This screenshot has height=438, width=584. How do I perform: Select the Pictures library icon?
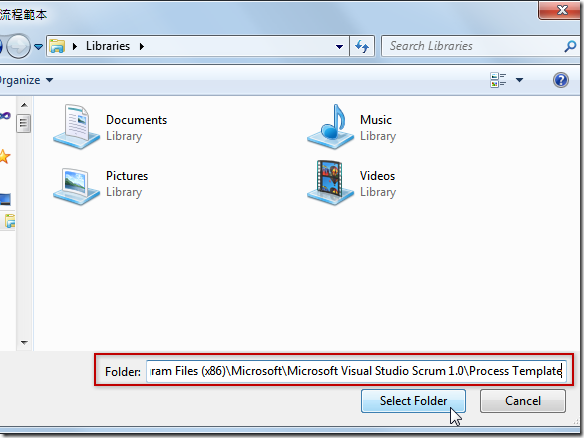tap(76, 185)
